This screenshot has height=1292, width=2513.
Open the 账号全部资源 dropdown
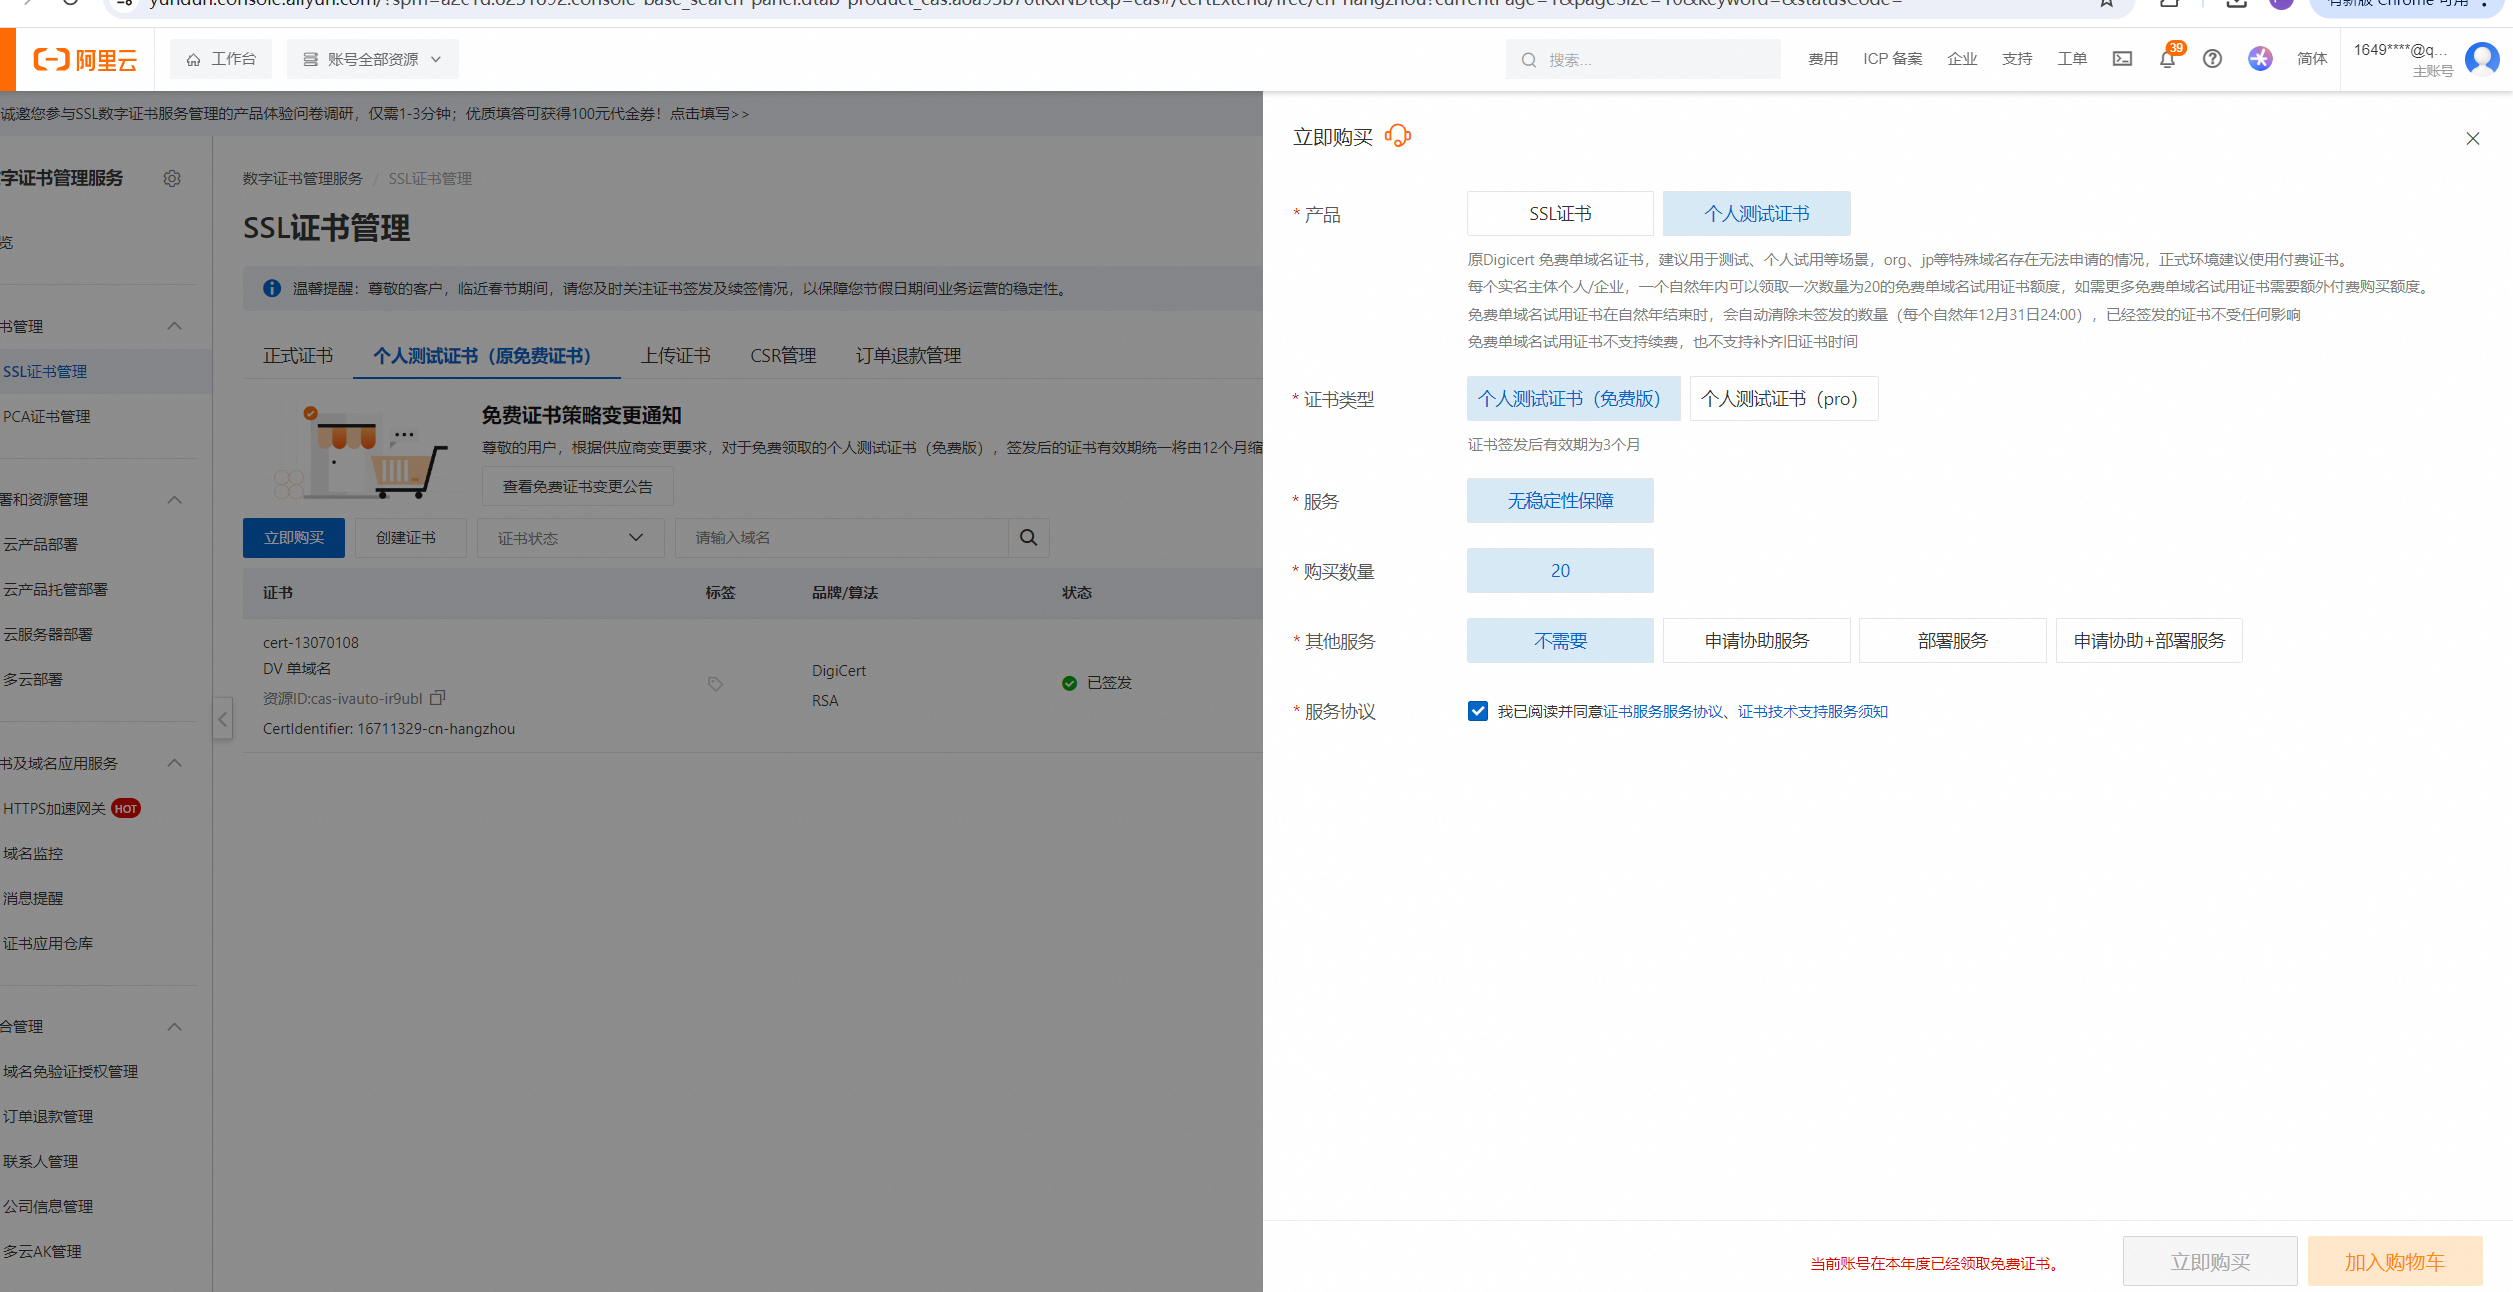(x=373, y=59)
